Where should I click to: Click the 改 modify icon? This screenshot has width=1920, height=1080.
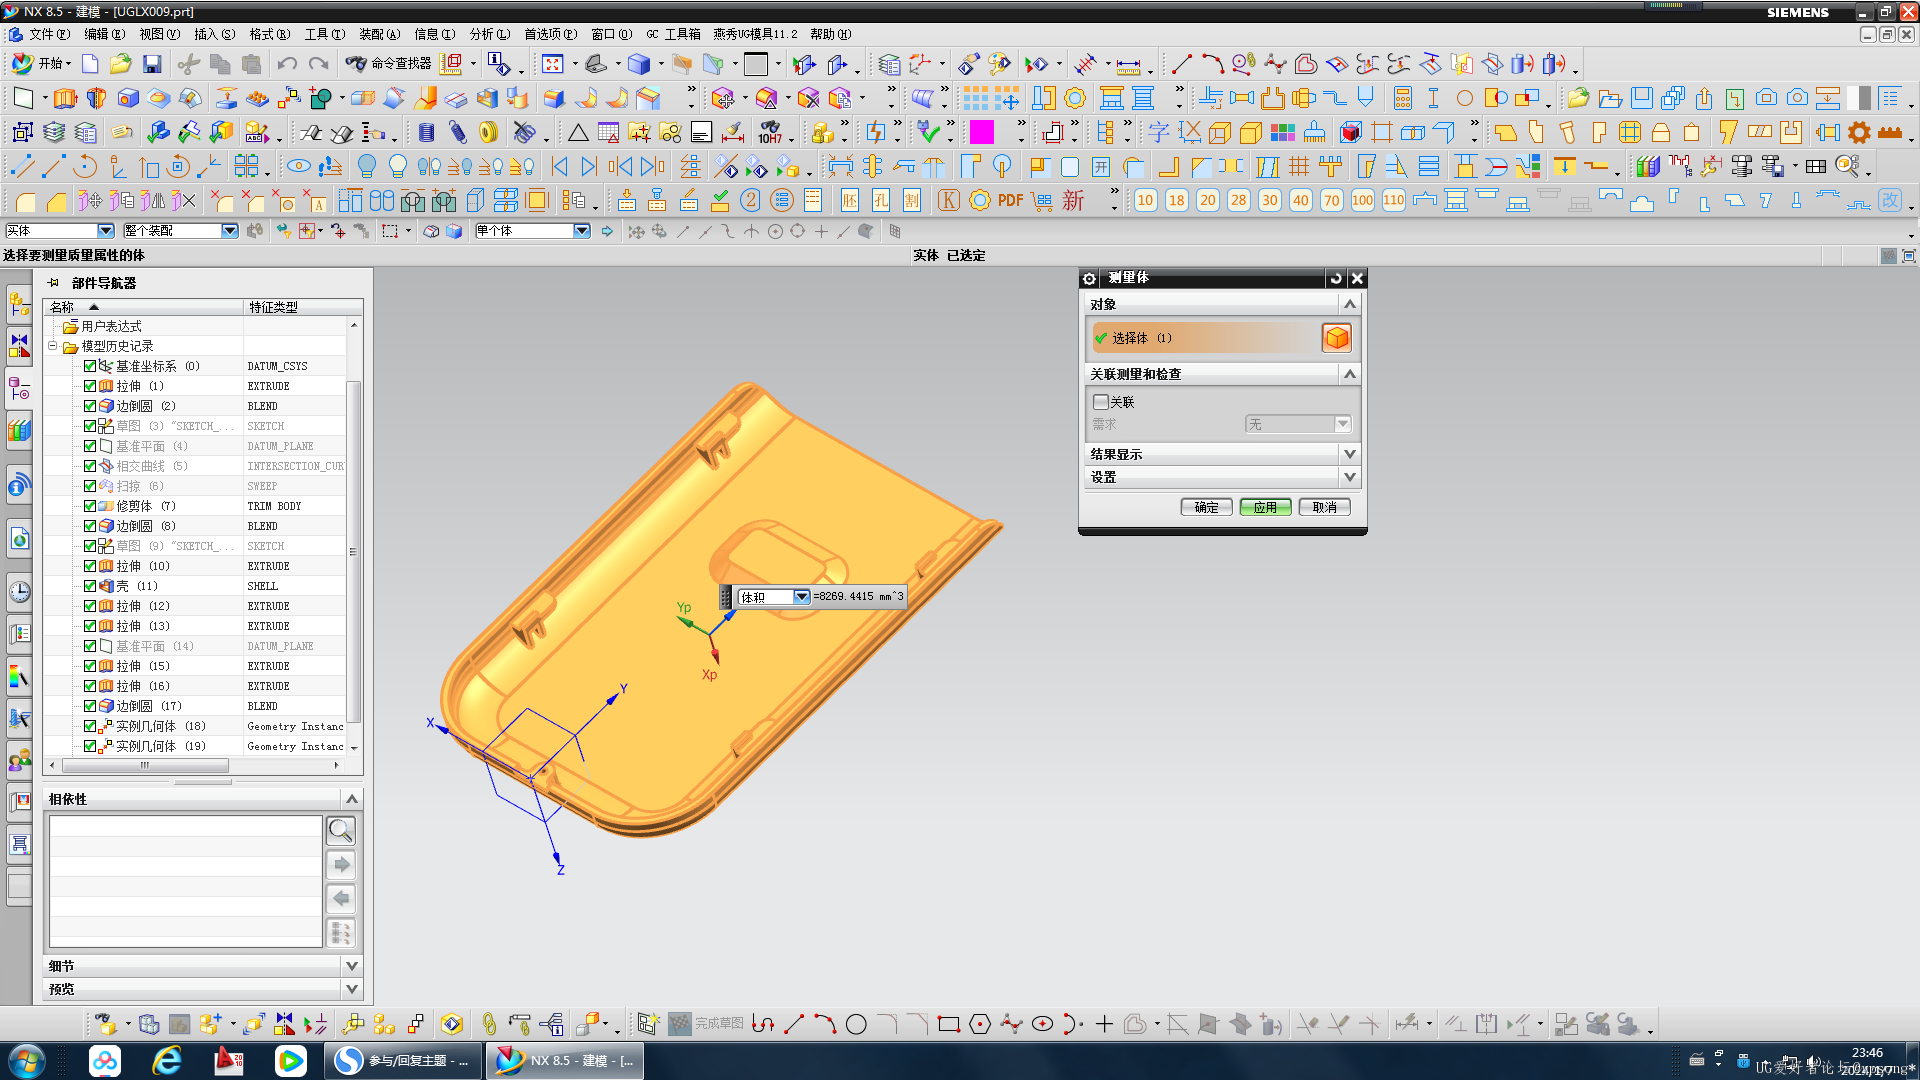[x=1889, y=200]
